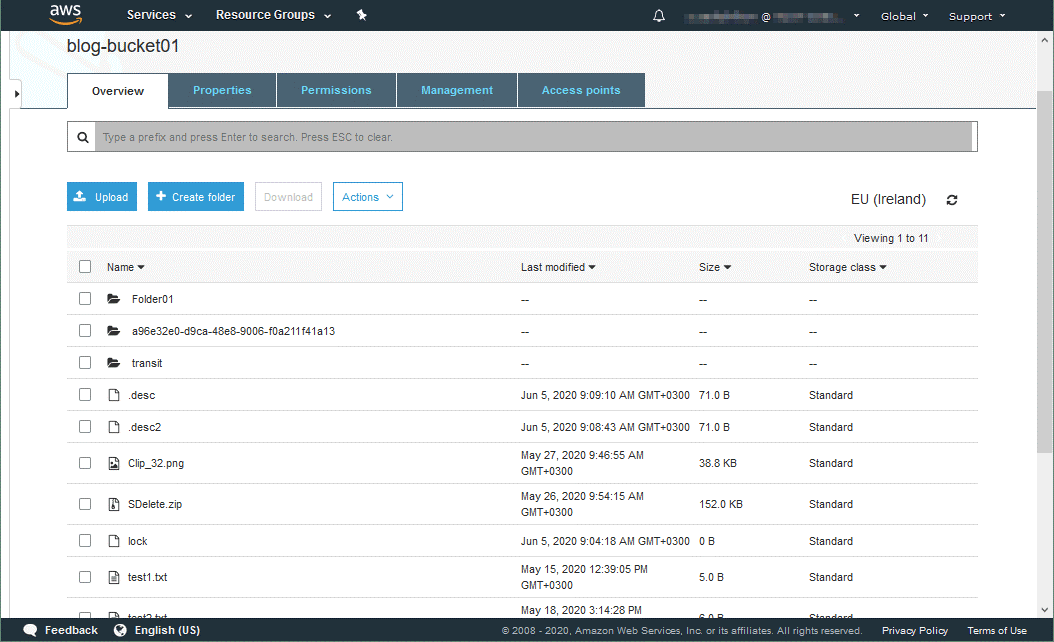Click the globe language icon
The image size is (1054, 642).
click(120, 630)
